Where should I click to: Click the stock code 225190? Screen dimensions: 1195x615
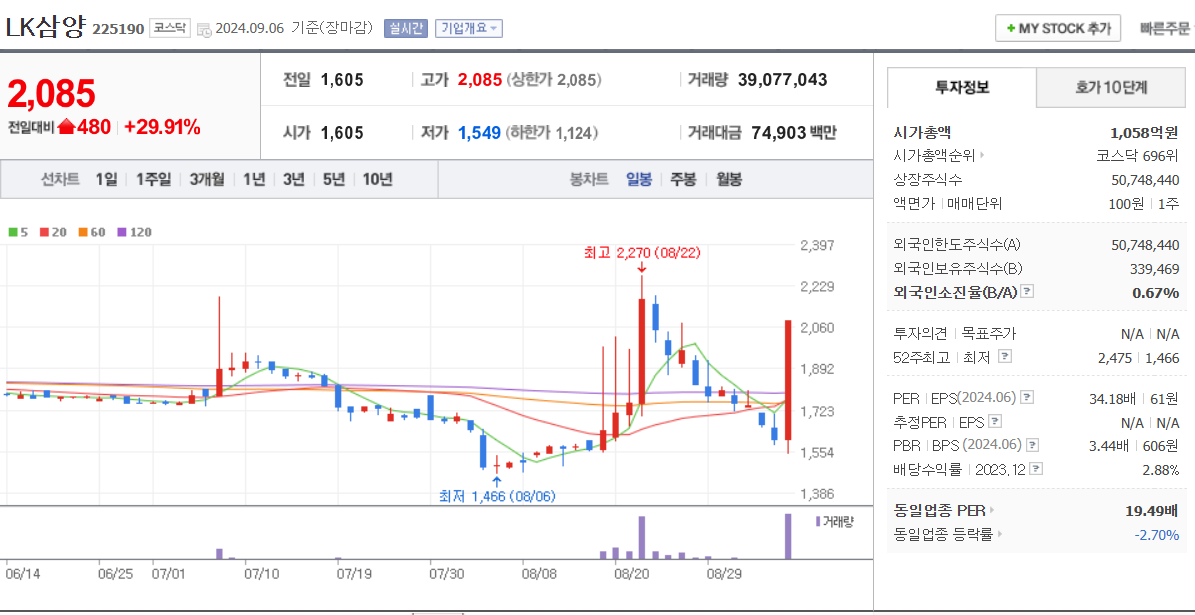coord(118,30)
